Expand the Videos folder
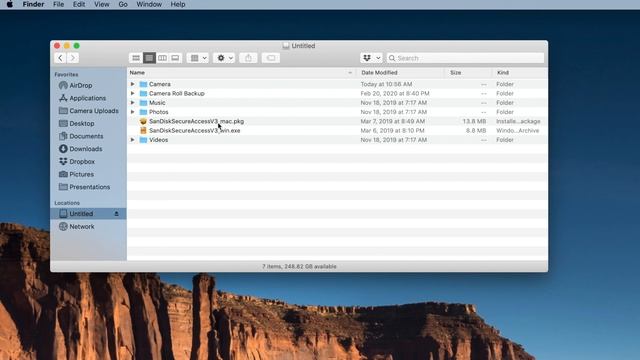This screenshot has width=640, height=360. [132, 140]
